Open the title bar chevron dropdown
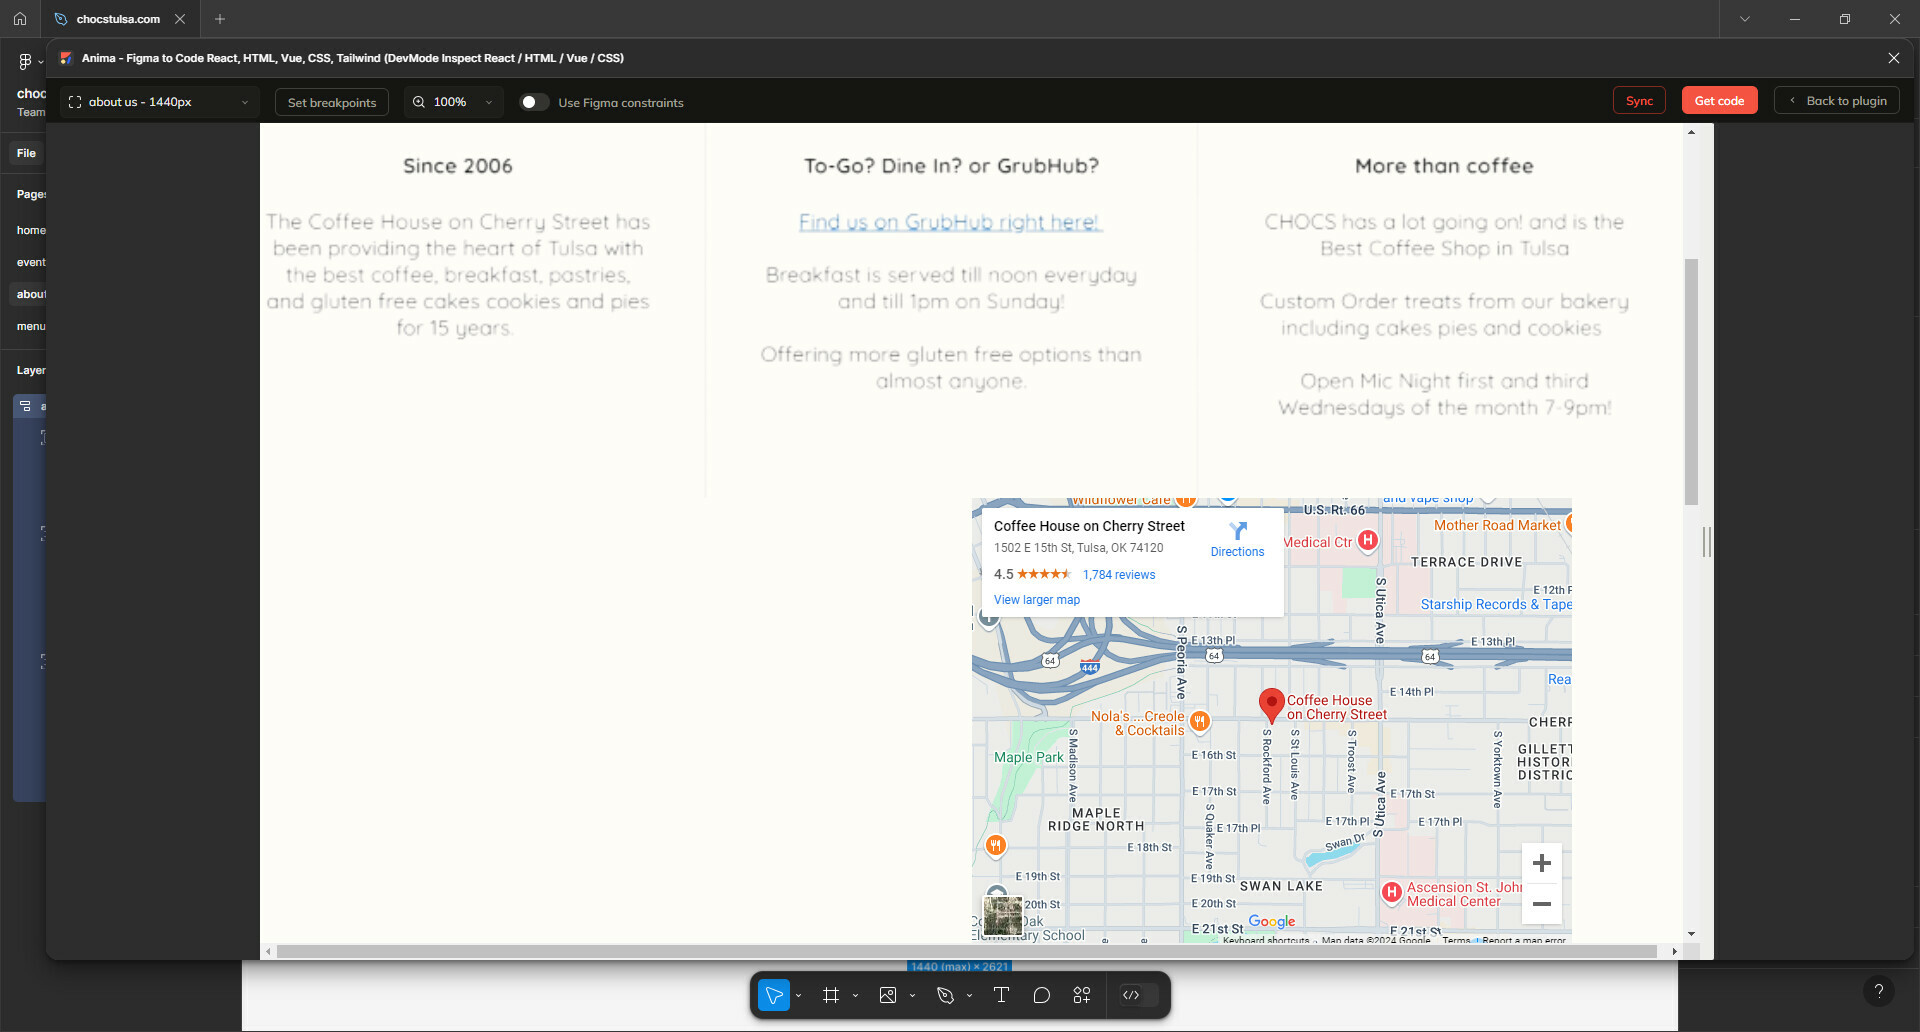The height and width of the screenshot is (1032, 1920). pyautogui.click(x=1745, y=19)
